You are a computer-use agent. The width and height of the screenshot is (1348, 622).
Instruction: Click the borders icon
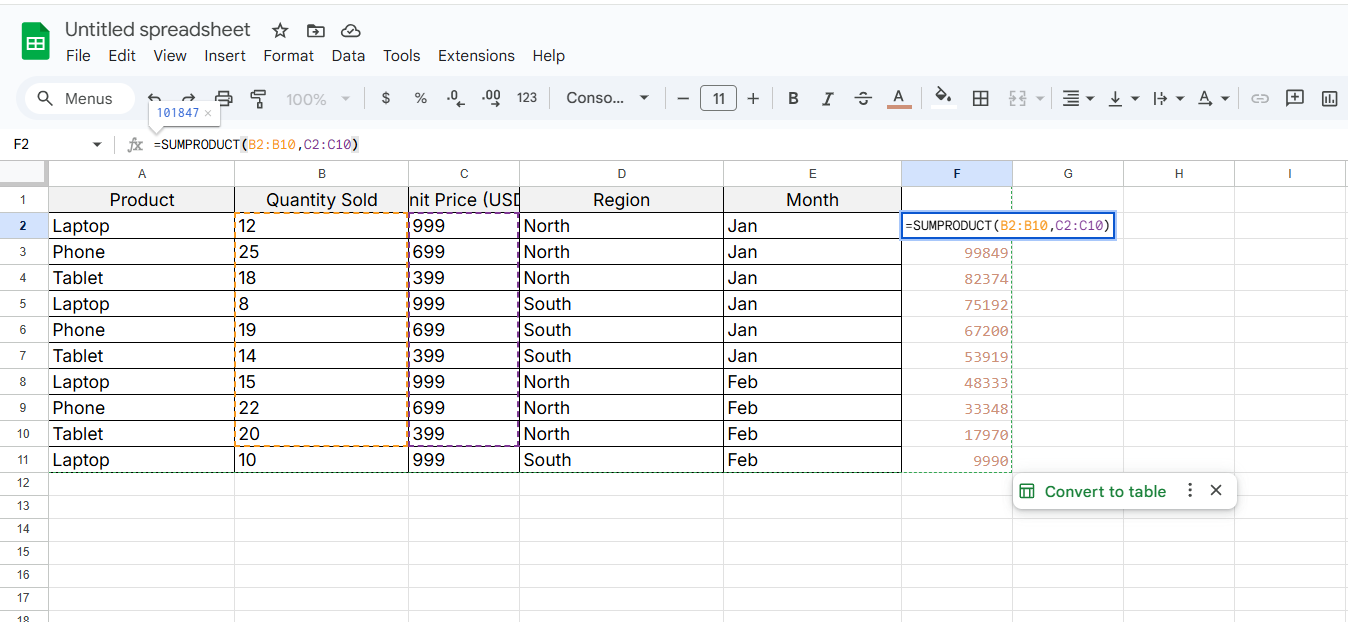tap(981, 98)
